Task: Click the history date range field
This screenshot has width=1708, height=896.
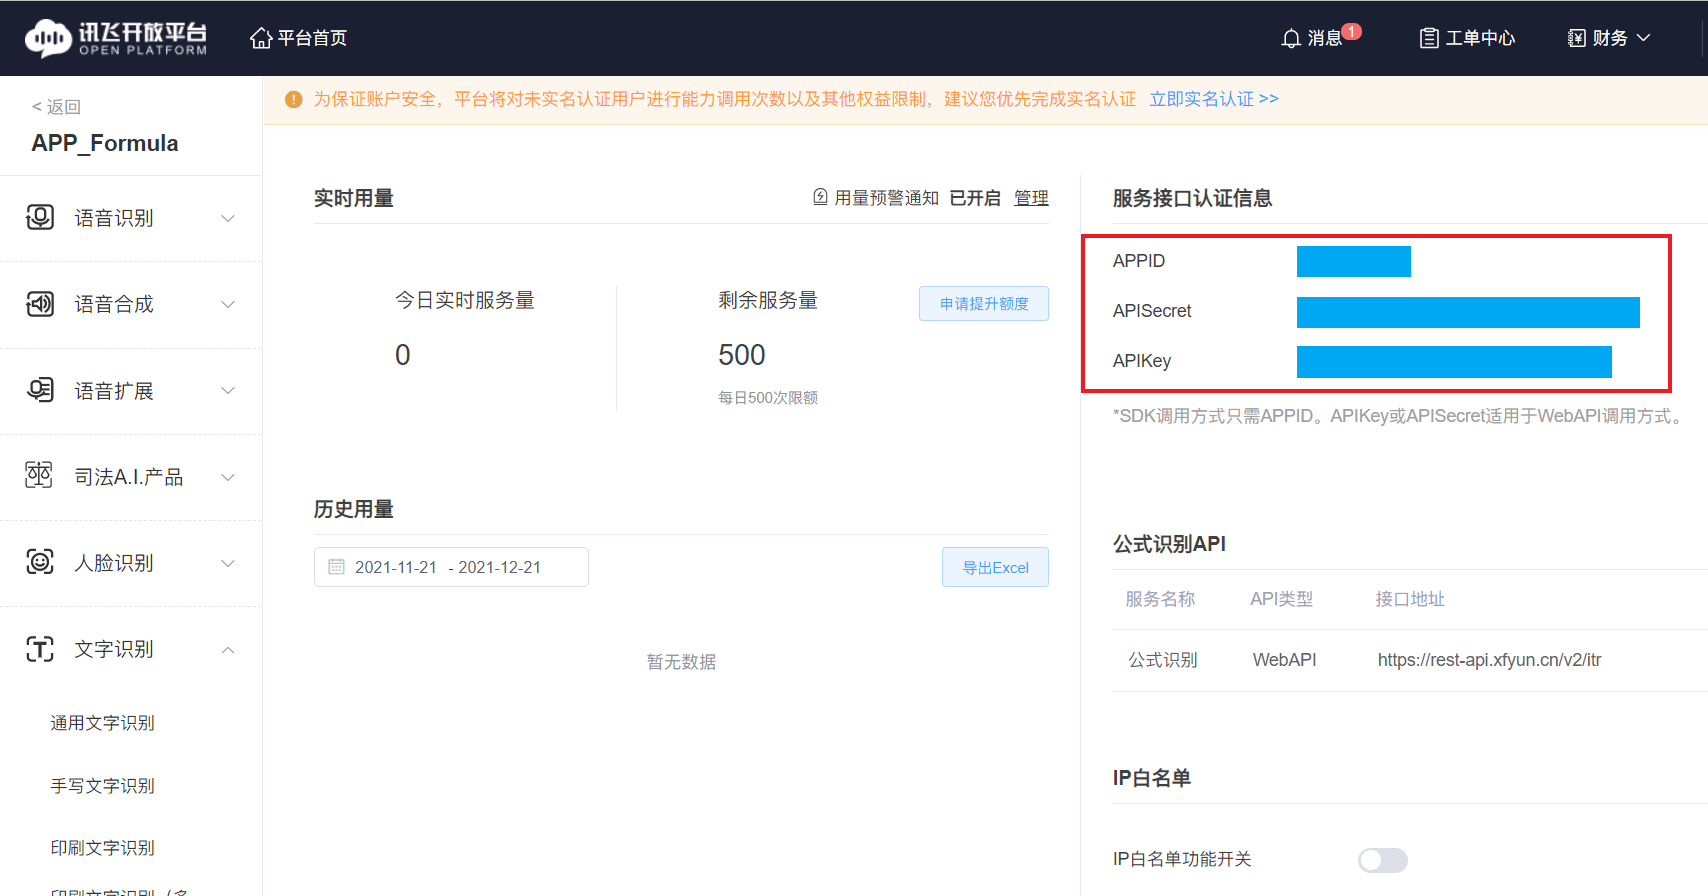Action: 451,567
